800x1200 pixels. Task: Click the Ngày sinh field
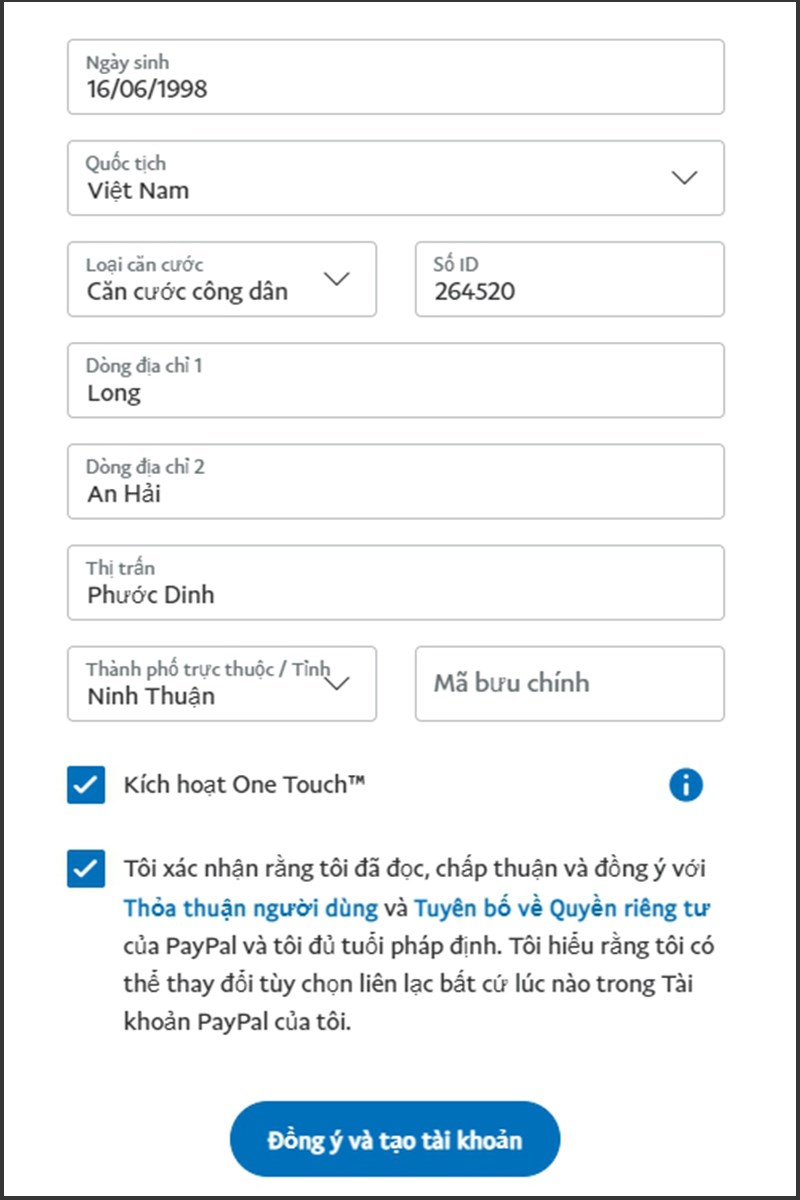tap(395, 77)
